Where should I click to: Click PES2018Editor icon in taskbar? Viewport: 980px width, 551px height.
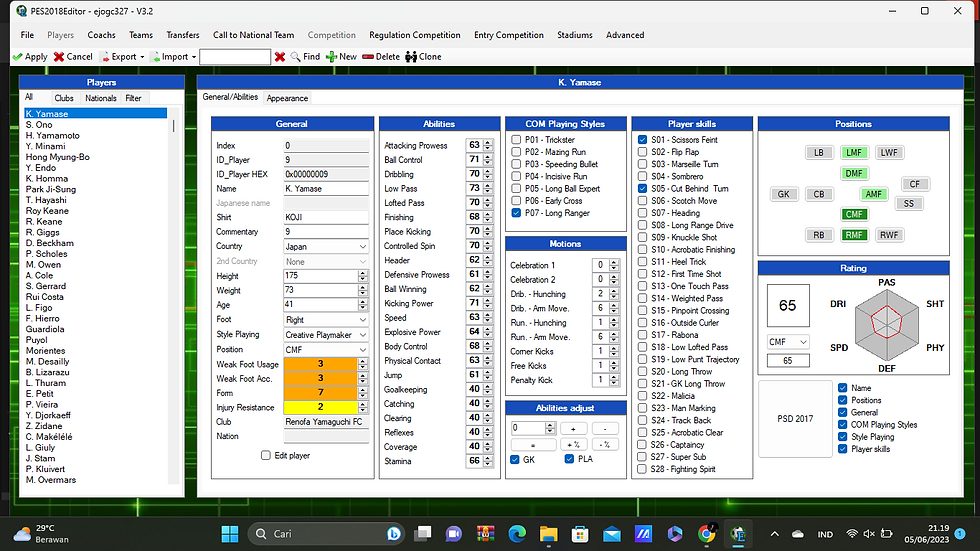click(x=738, y=534)
